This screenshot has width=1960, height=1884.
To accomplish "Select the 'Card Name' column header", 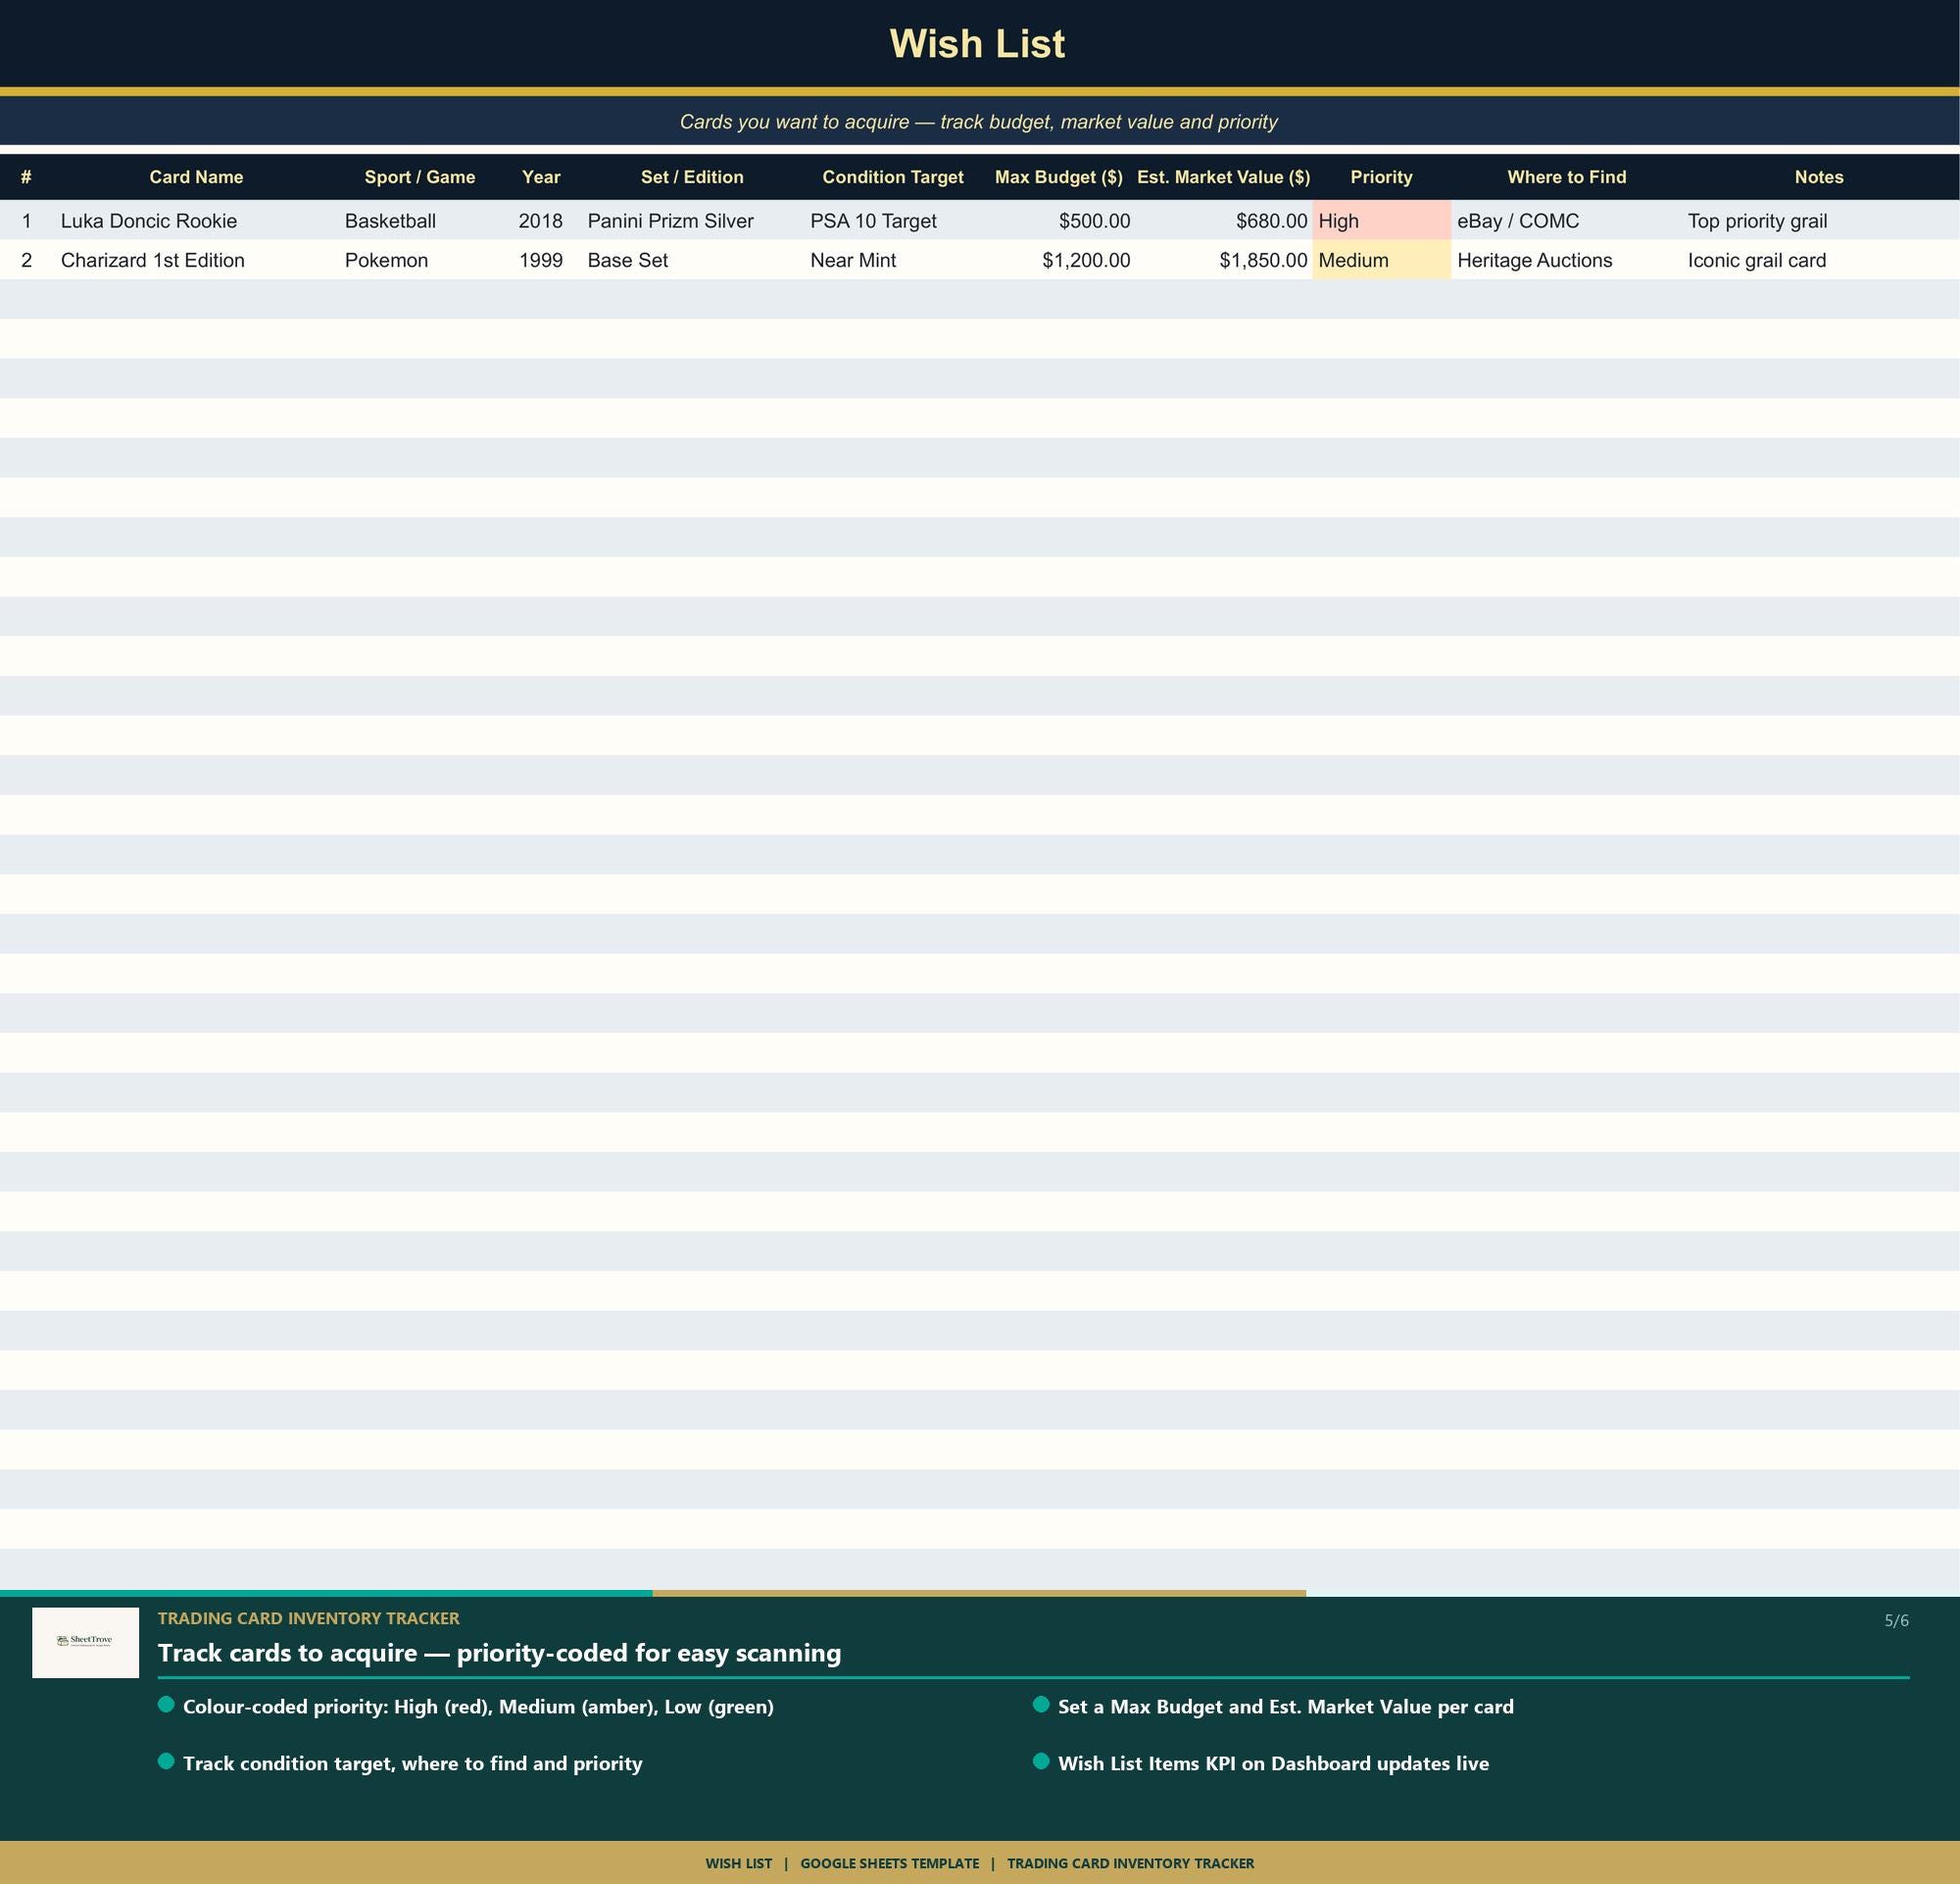I will coord(196,177).
